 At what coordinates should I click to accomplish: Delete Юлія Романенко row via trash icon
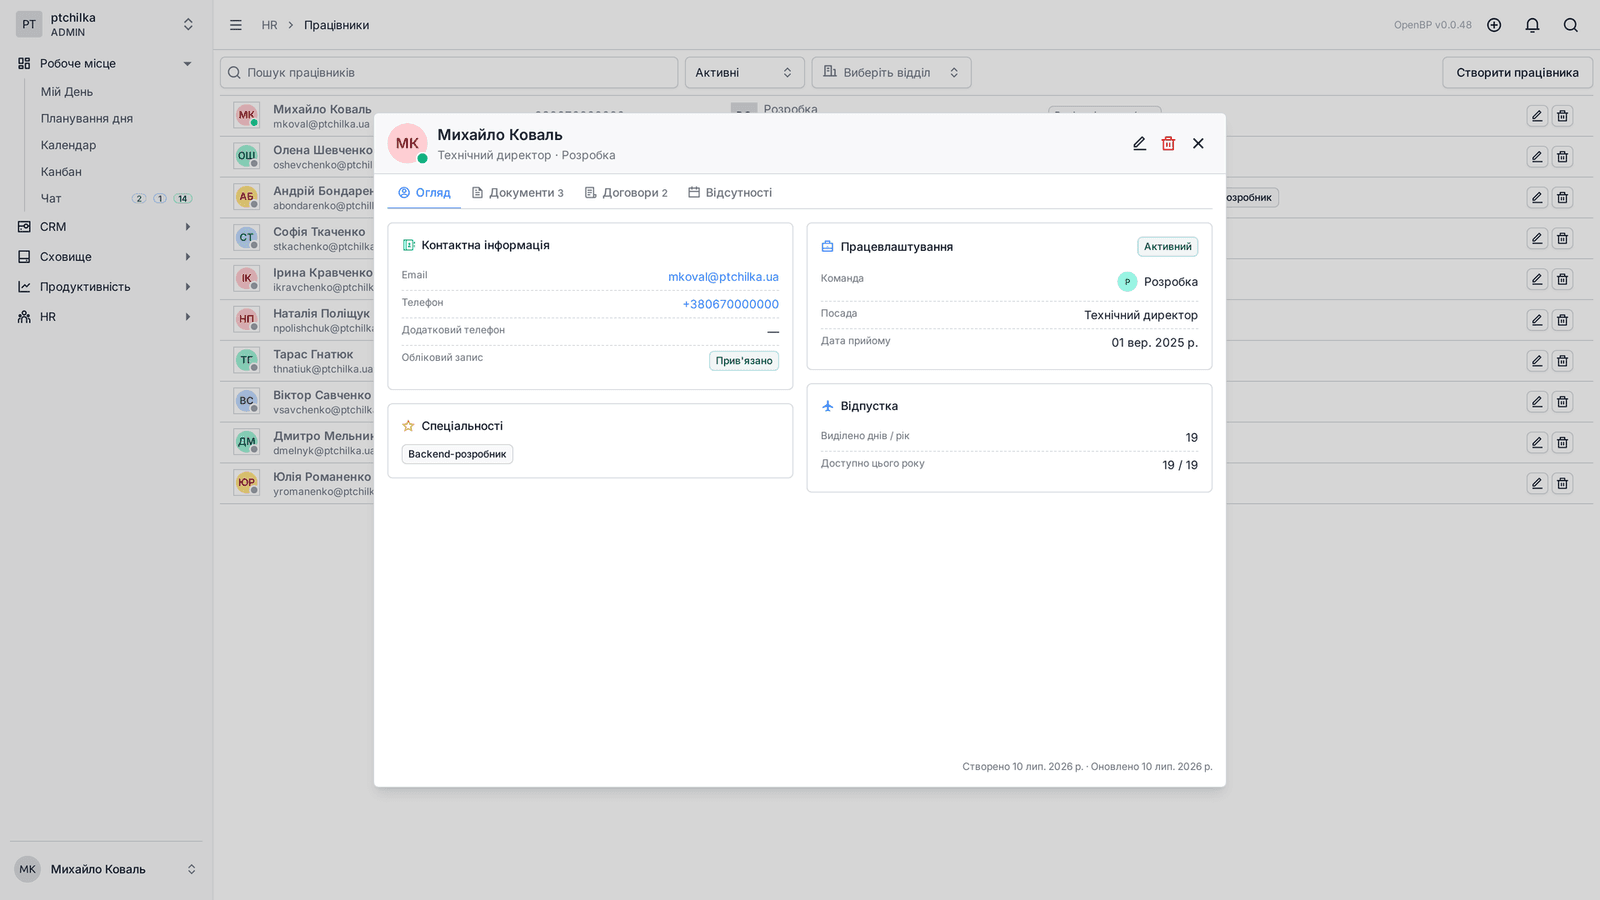1562,484
